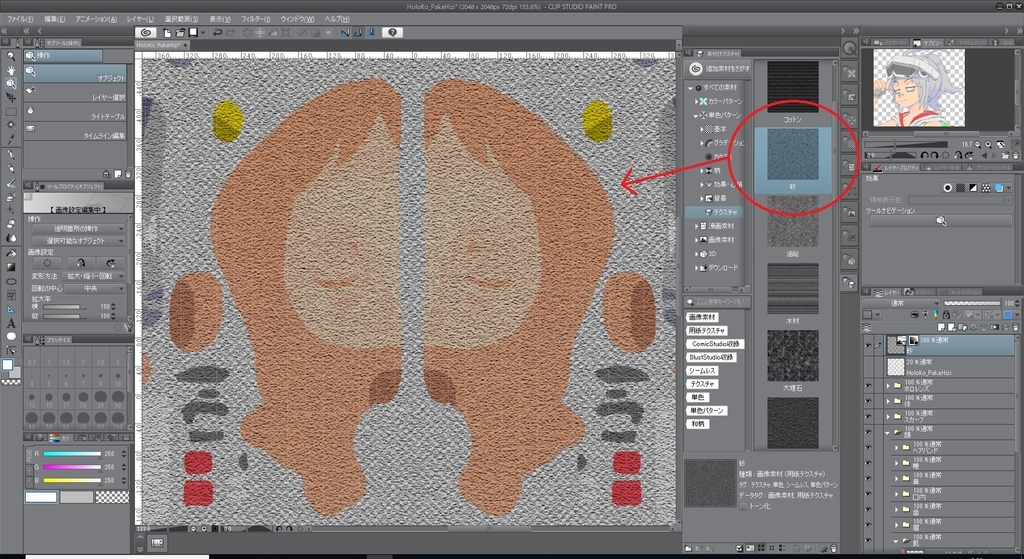This screenshot has width=1024, height=559.
Task: Delete the selected sub tool
Action: coord(127,174)
